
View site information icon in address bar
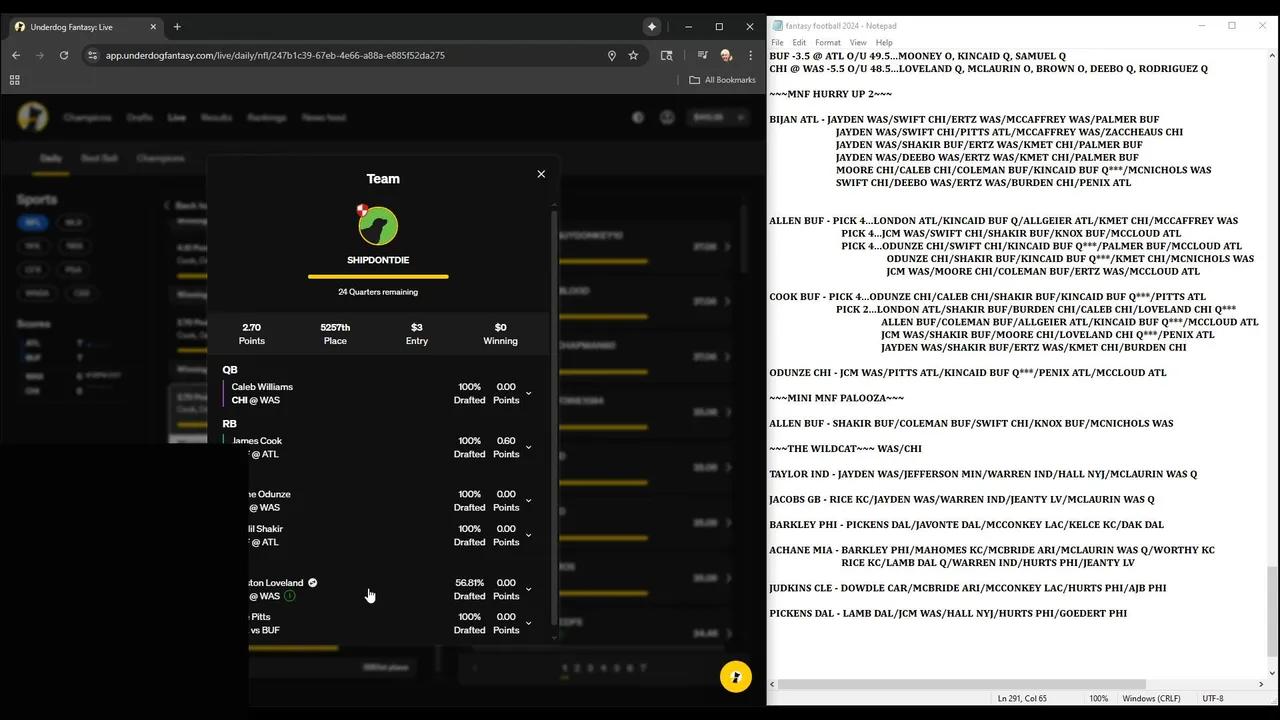92,56
